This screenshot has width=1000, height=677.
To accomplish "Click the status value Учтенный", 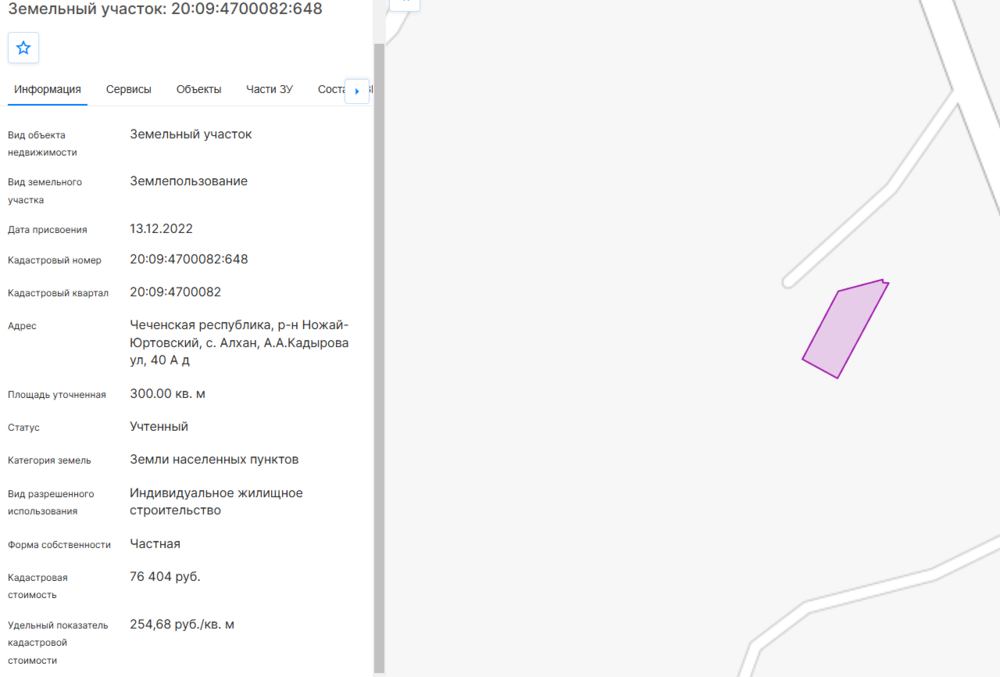I will pos(159,427).
